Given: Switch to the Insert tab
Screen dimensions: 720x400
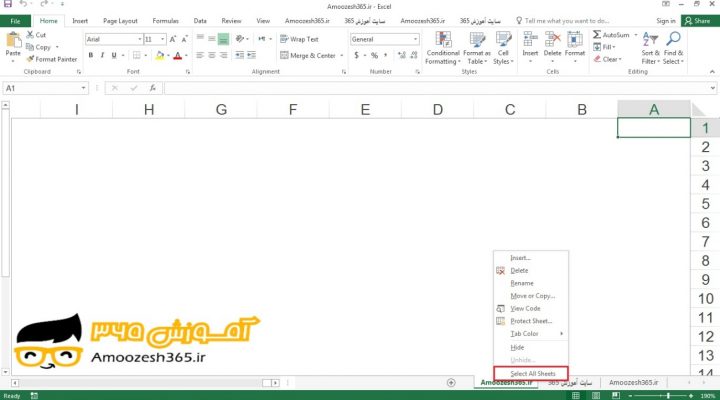Looking at the screenshot, I should 80,21.
